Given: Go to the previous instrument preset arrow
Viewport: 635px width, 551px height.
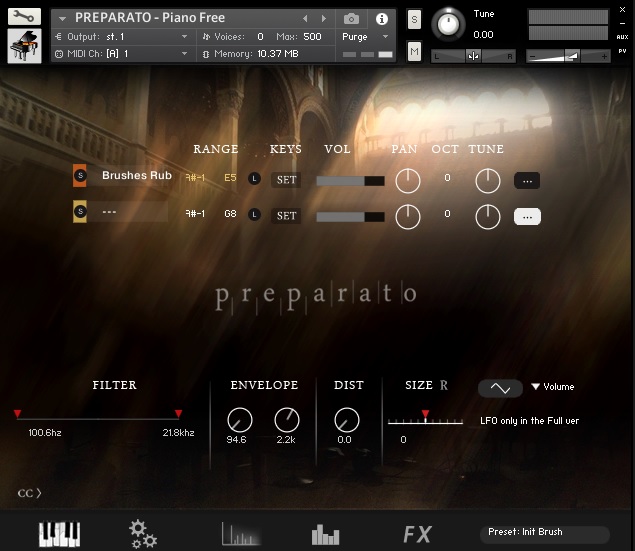Looking at the screenshot, I should (x=305, y=18).
